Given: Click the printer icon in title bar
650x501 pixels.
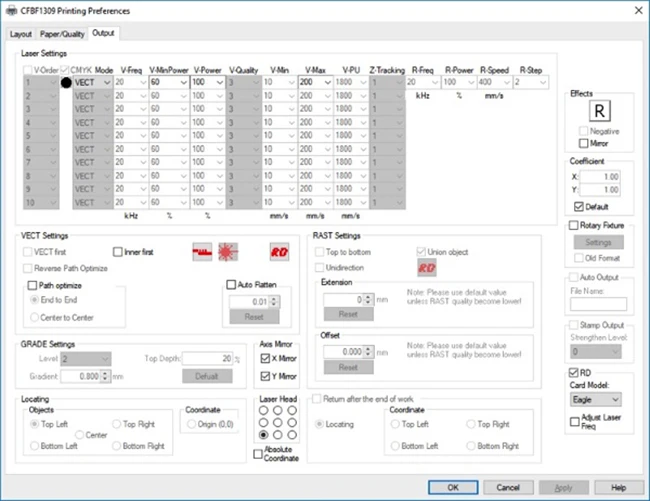Looking at the screenshot, I should tap(12, 11).
